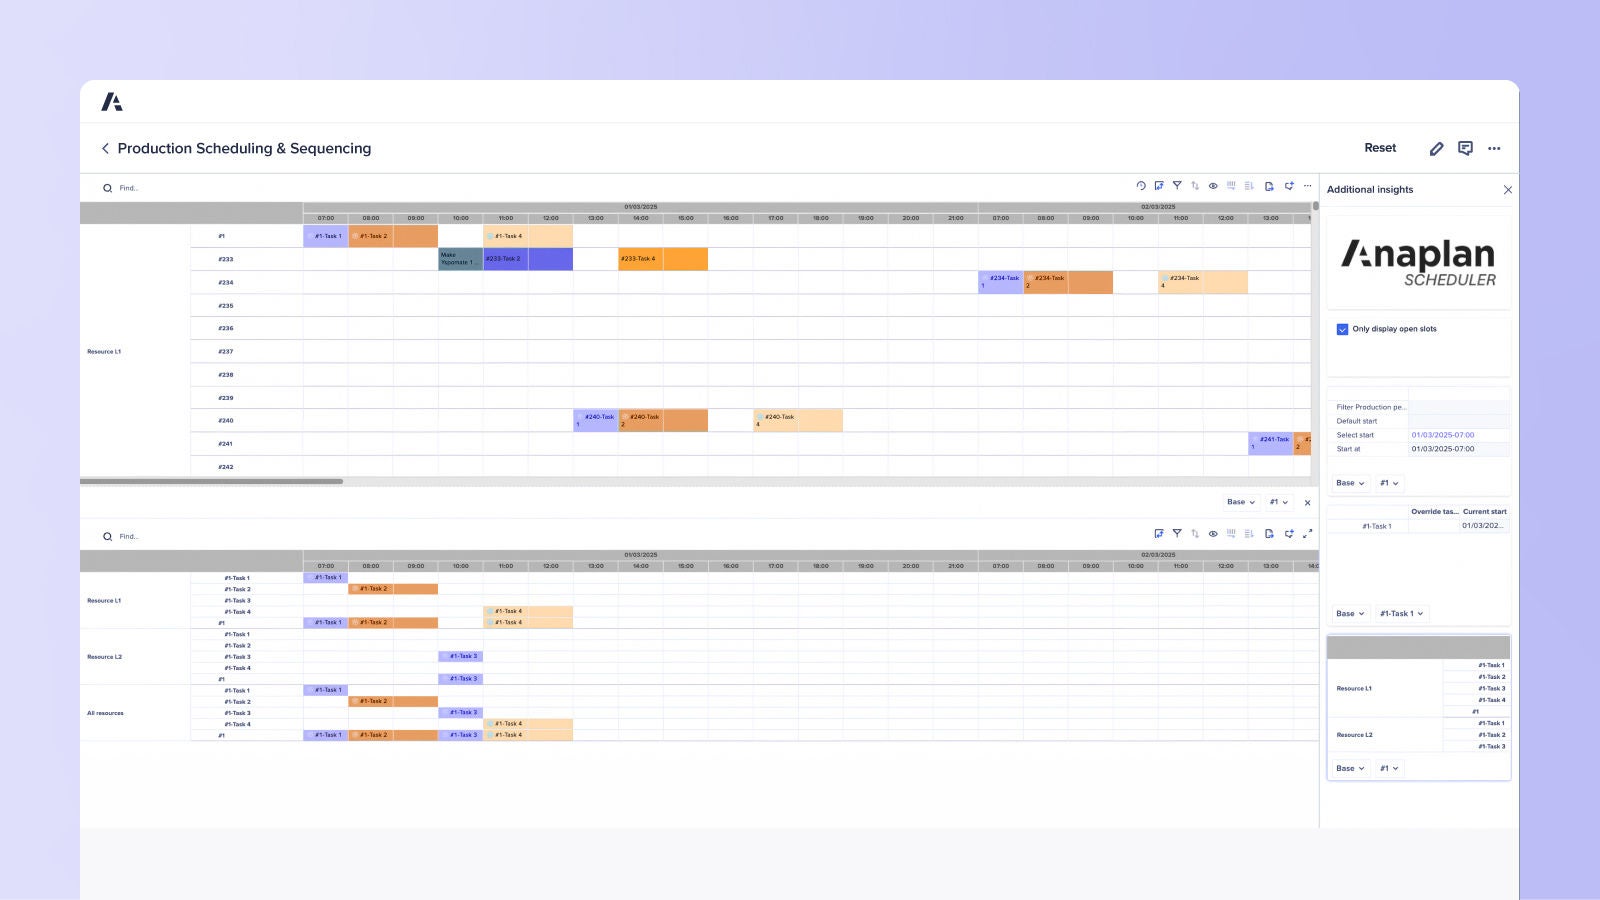Click the eye icon on the bottom chart toolbar
Screen dimensions: 1600x900
tap(1213, 536)
